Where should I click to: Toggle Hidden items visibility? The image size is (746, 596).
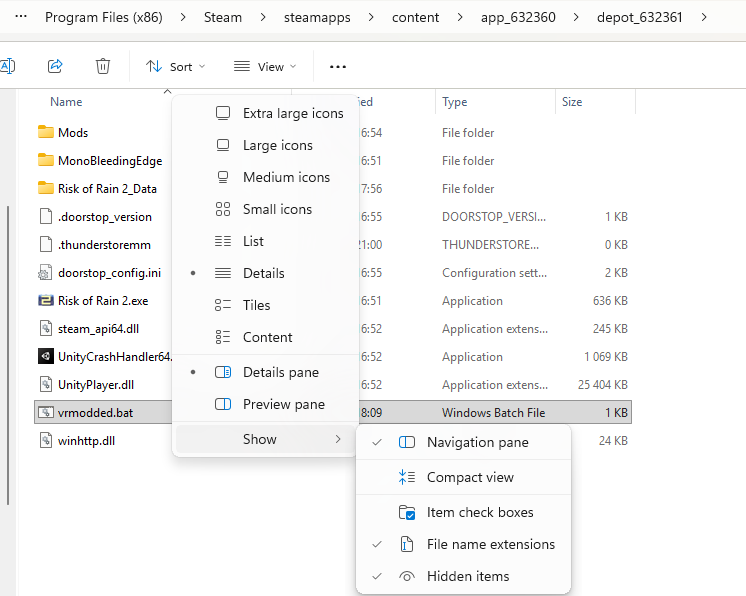463,576
